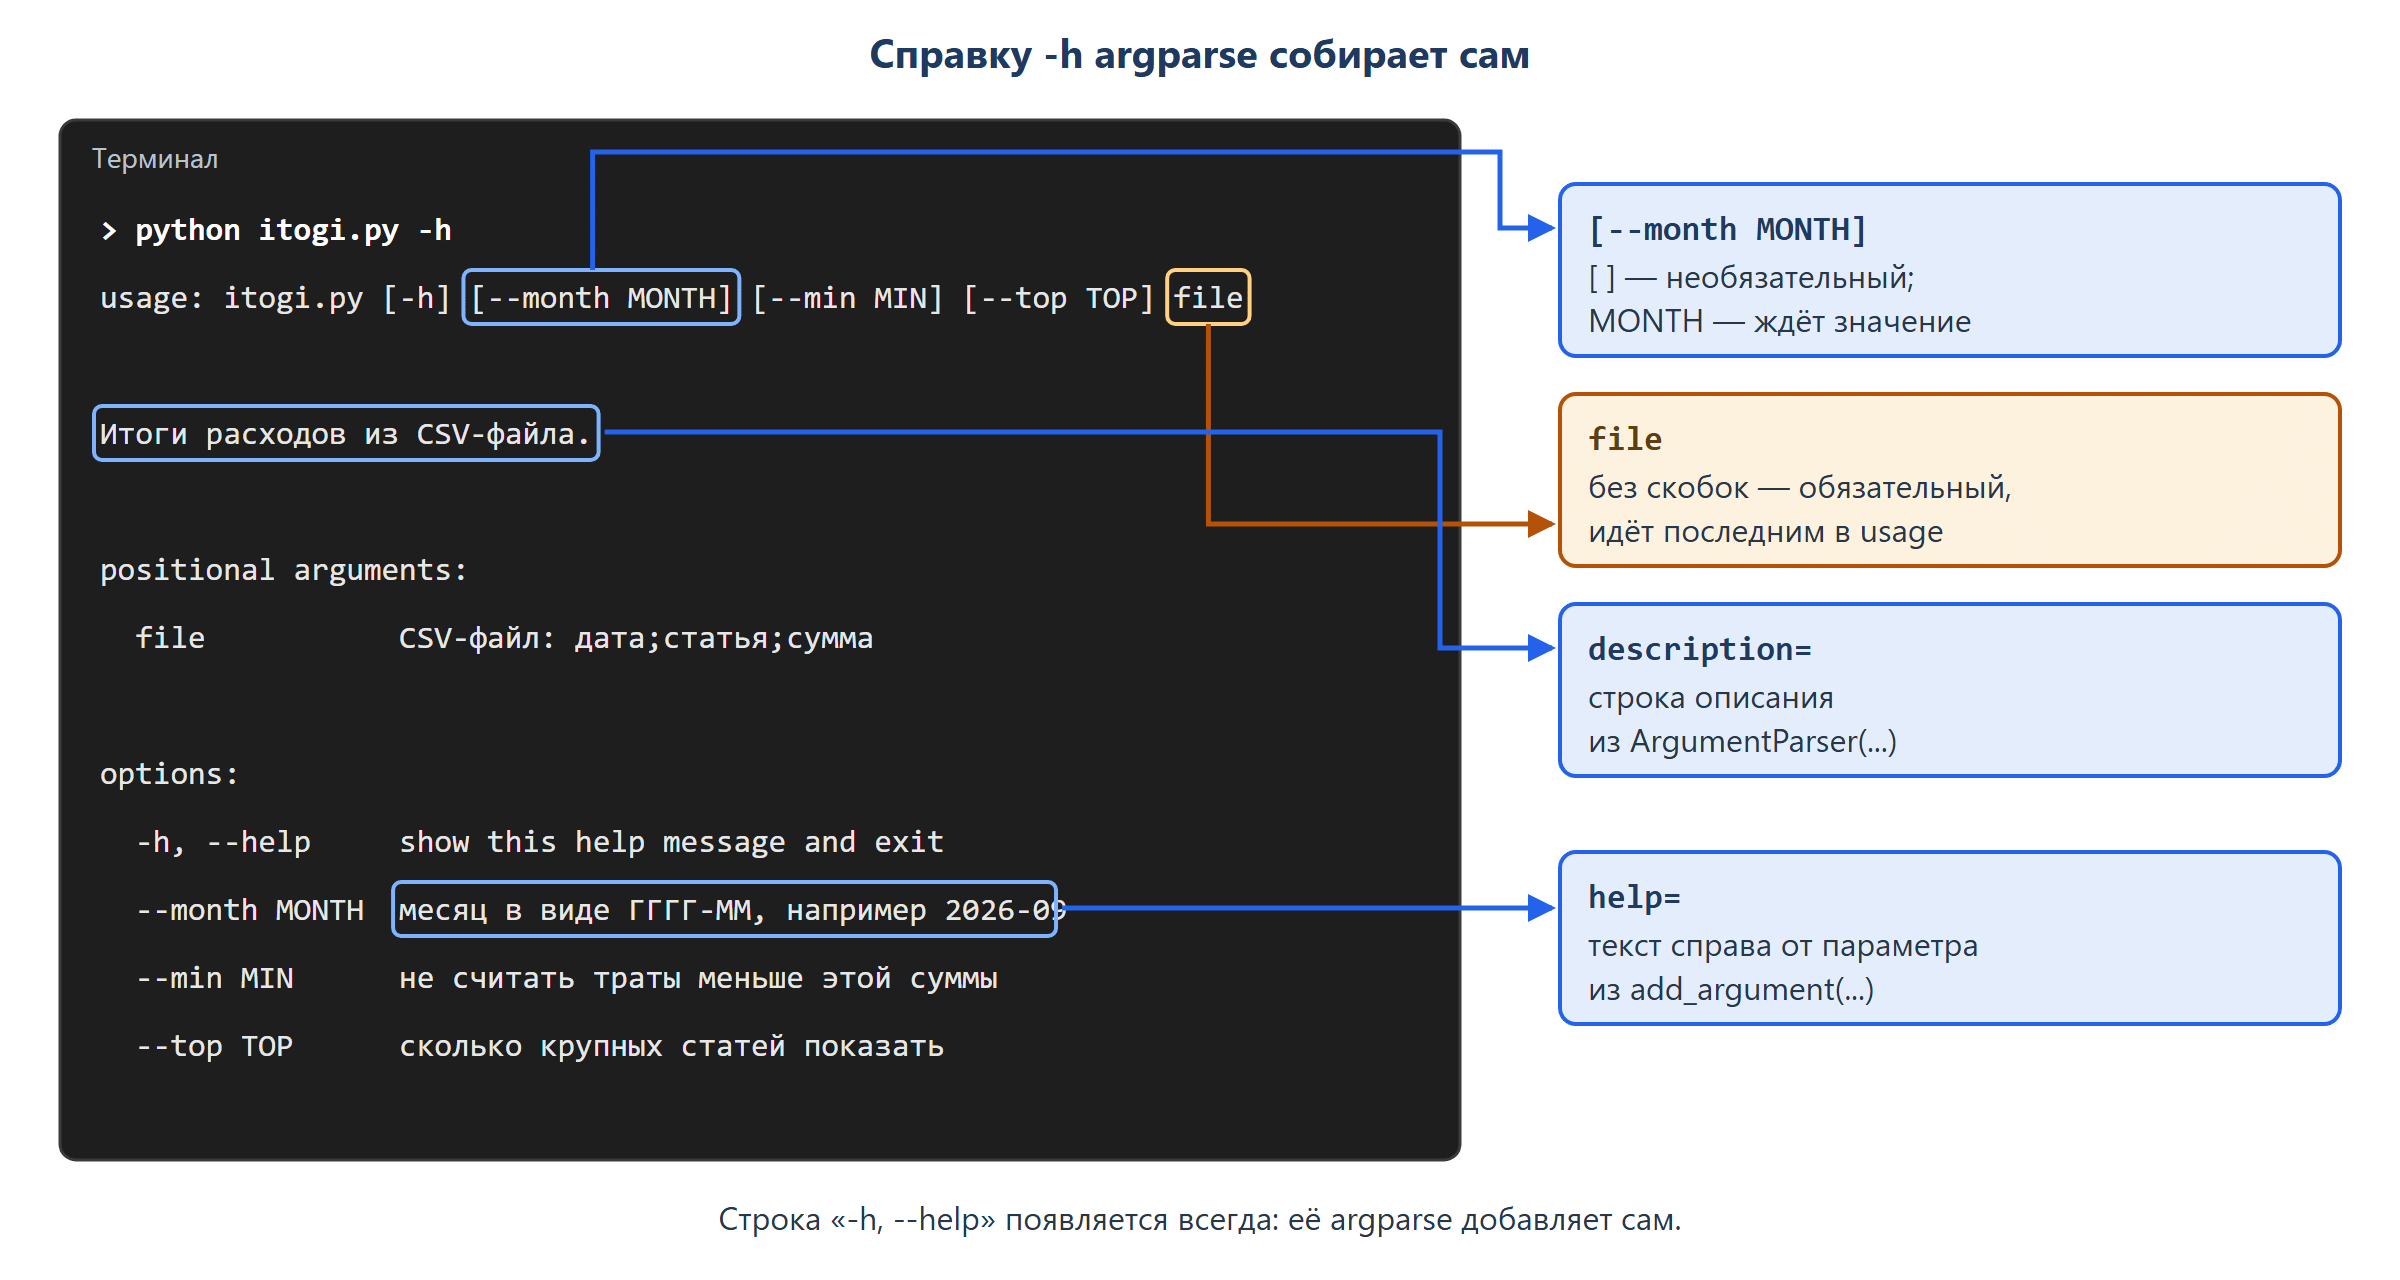The image size is (2400, 1280).
Task: Click the 'description=' callout heading
Action: click(x=1700, y=650)
